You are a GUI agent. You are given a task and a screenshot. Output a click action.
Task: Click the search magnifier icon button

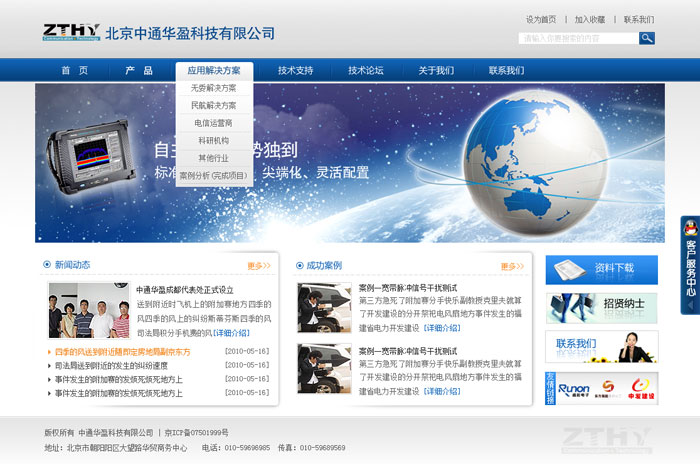click(647, 38)
